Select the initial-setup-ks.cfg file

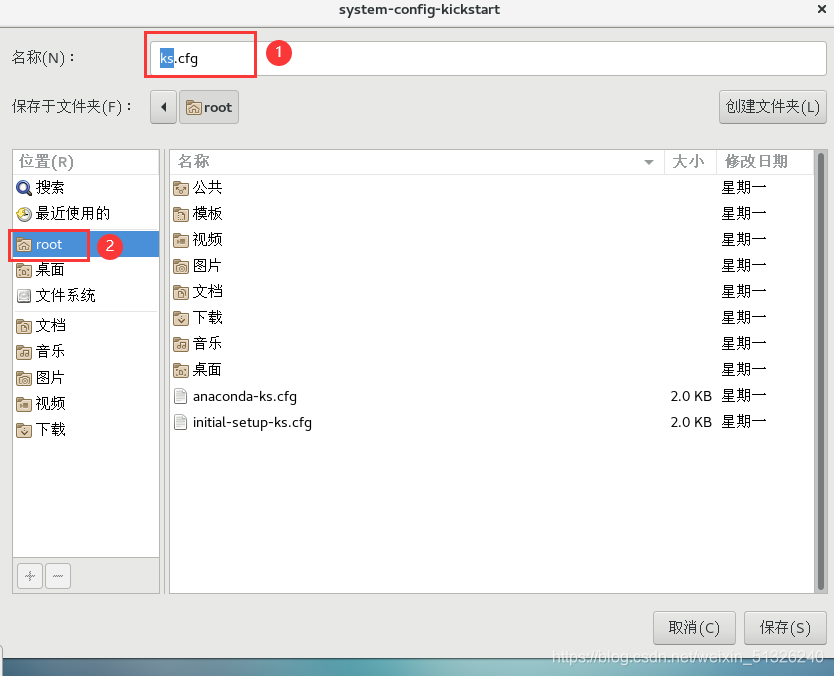(x=492, y=422)
